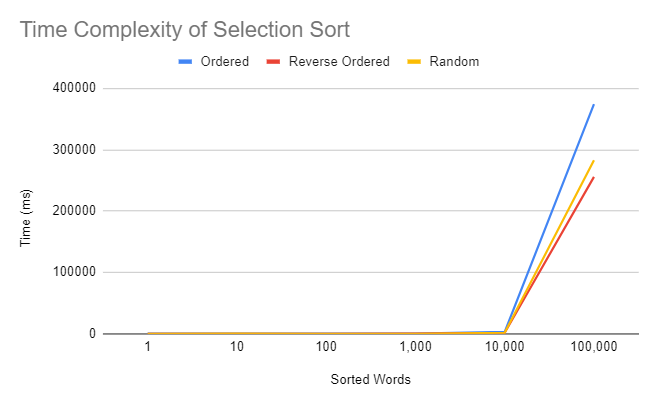Click the 100,000 x-axis tick label
Viewport: 659px width, 407px height.
[593, 347]
